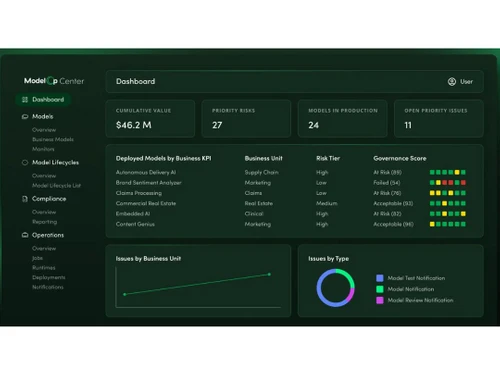The image size is (500, 375).
Task: Click the Dashboard grid icon in sidebar
Action: pyautogui.click(x=25, y=99)
